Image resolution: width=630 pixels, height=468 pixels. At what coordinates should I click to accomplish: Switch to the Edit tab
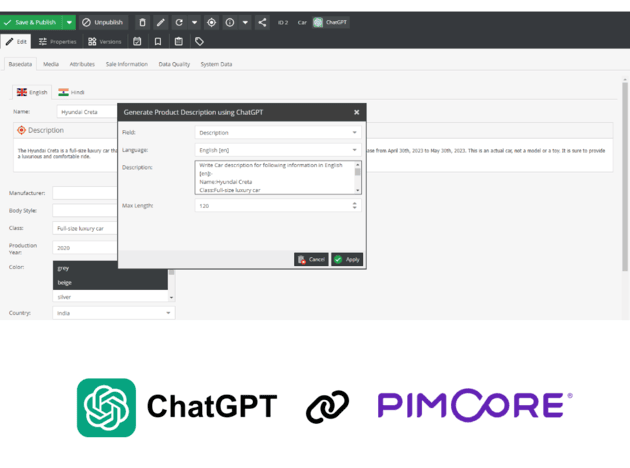(16, 41)
